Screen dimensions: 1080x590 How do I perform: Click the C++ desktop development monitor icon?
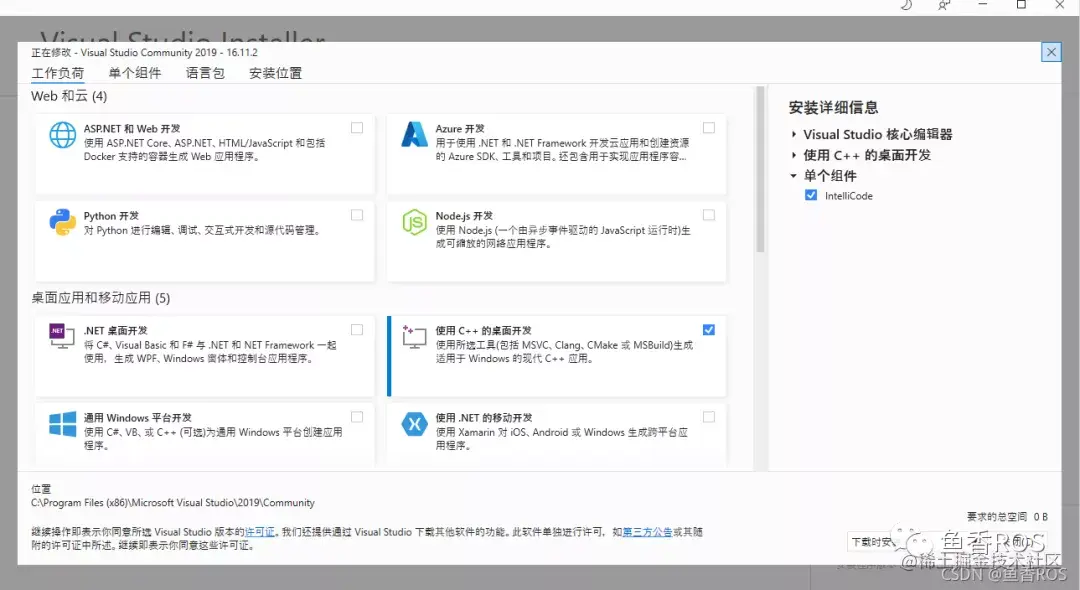pos(415,337)
